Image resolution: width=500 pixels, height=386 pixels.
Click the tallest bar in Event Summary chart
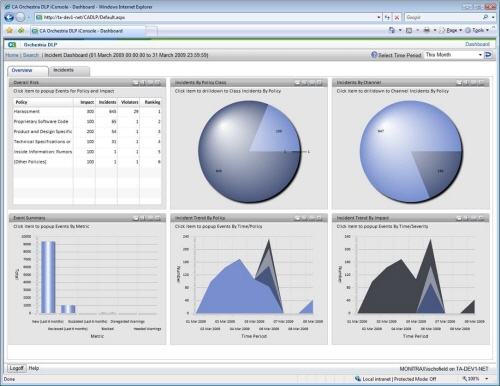pyautogui.click(x=48, y=277)
